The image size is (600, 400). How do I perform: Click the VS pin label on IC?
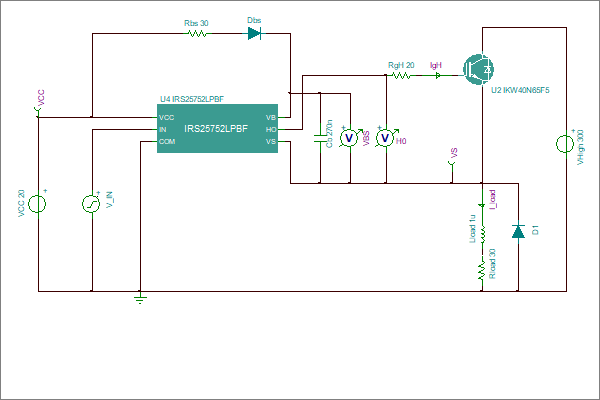pos(271,142)
